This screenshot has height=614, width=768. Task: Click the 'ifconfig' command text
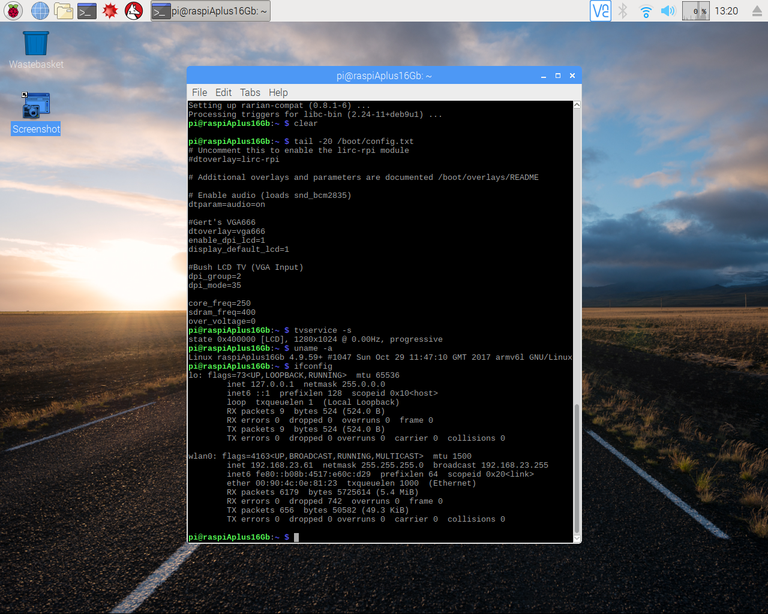[x=313, y=366]
